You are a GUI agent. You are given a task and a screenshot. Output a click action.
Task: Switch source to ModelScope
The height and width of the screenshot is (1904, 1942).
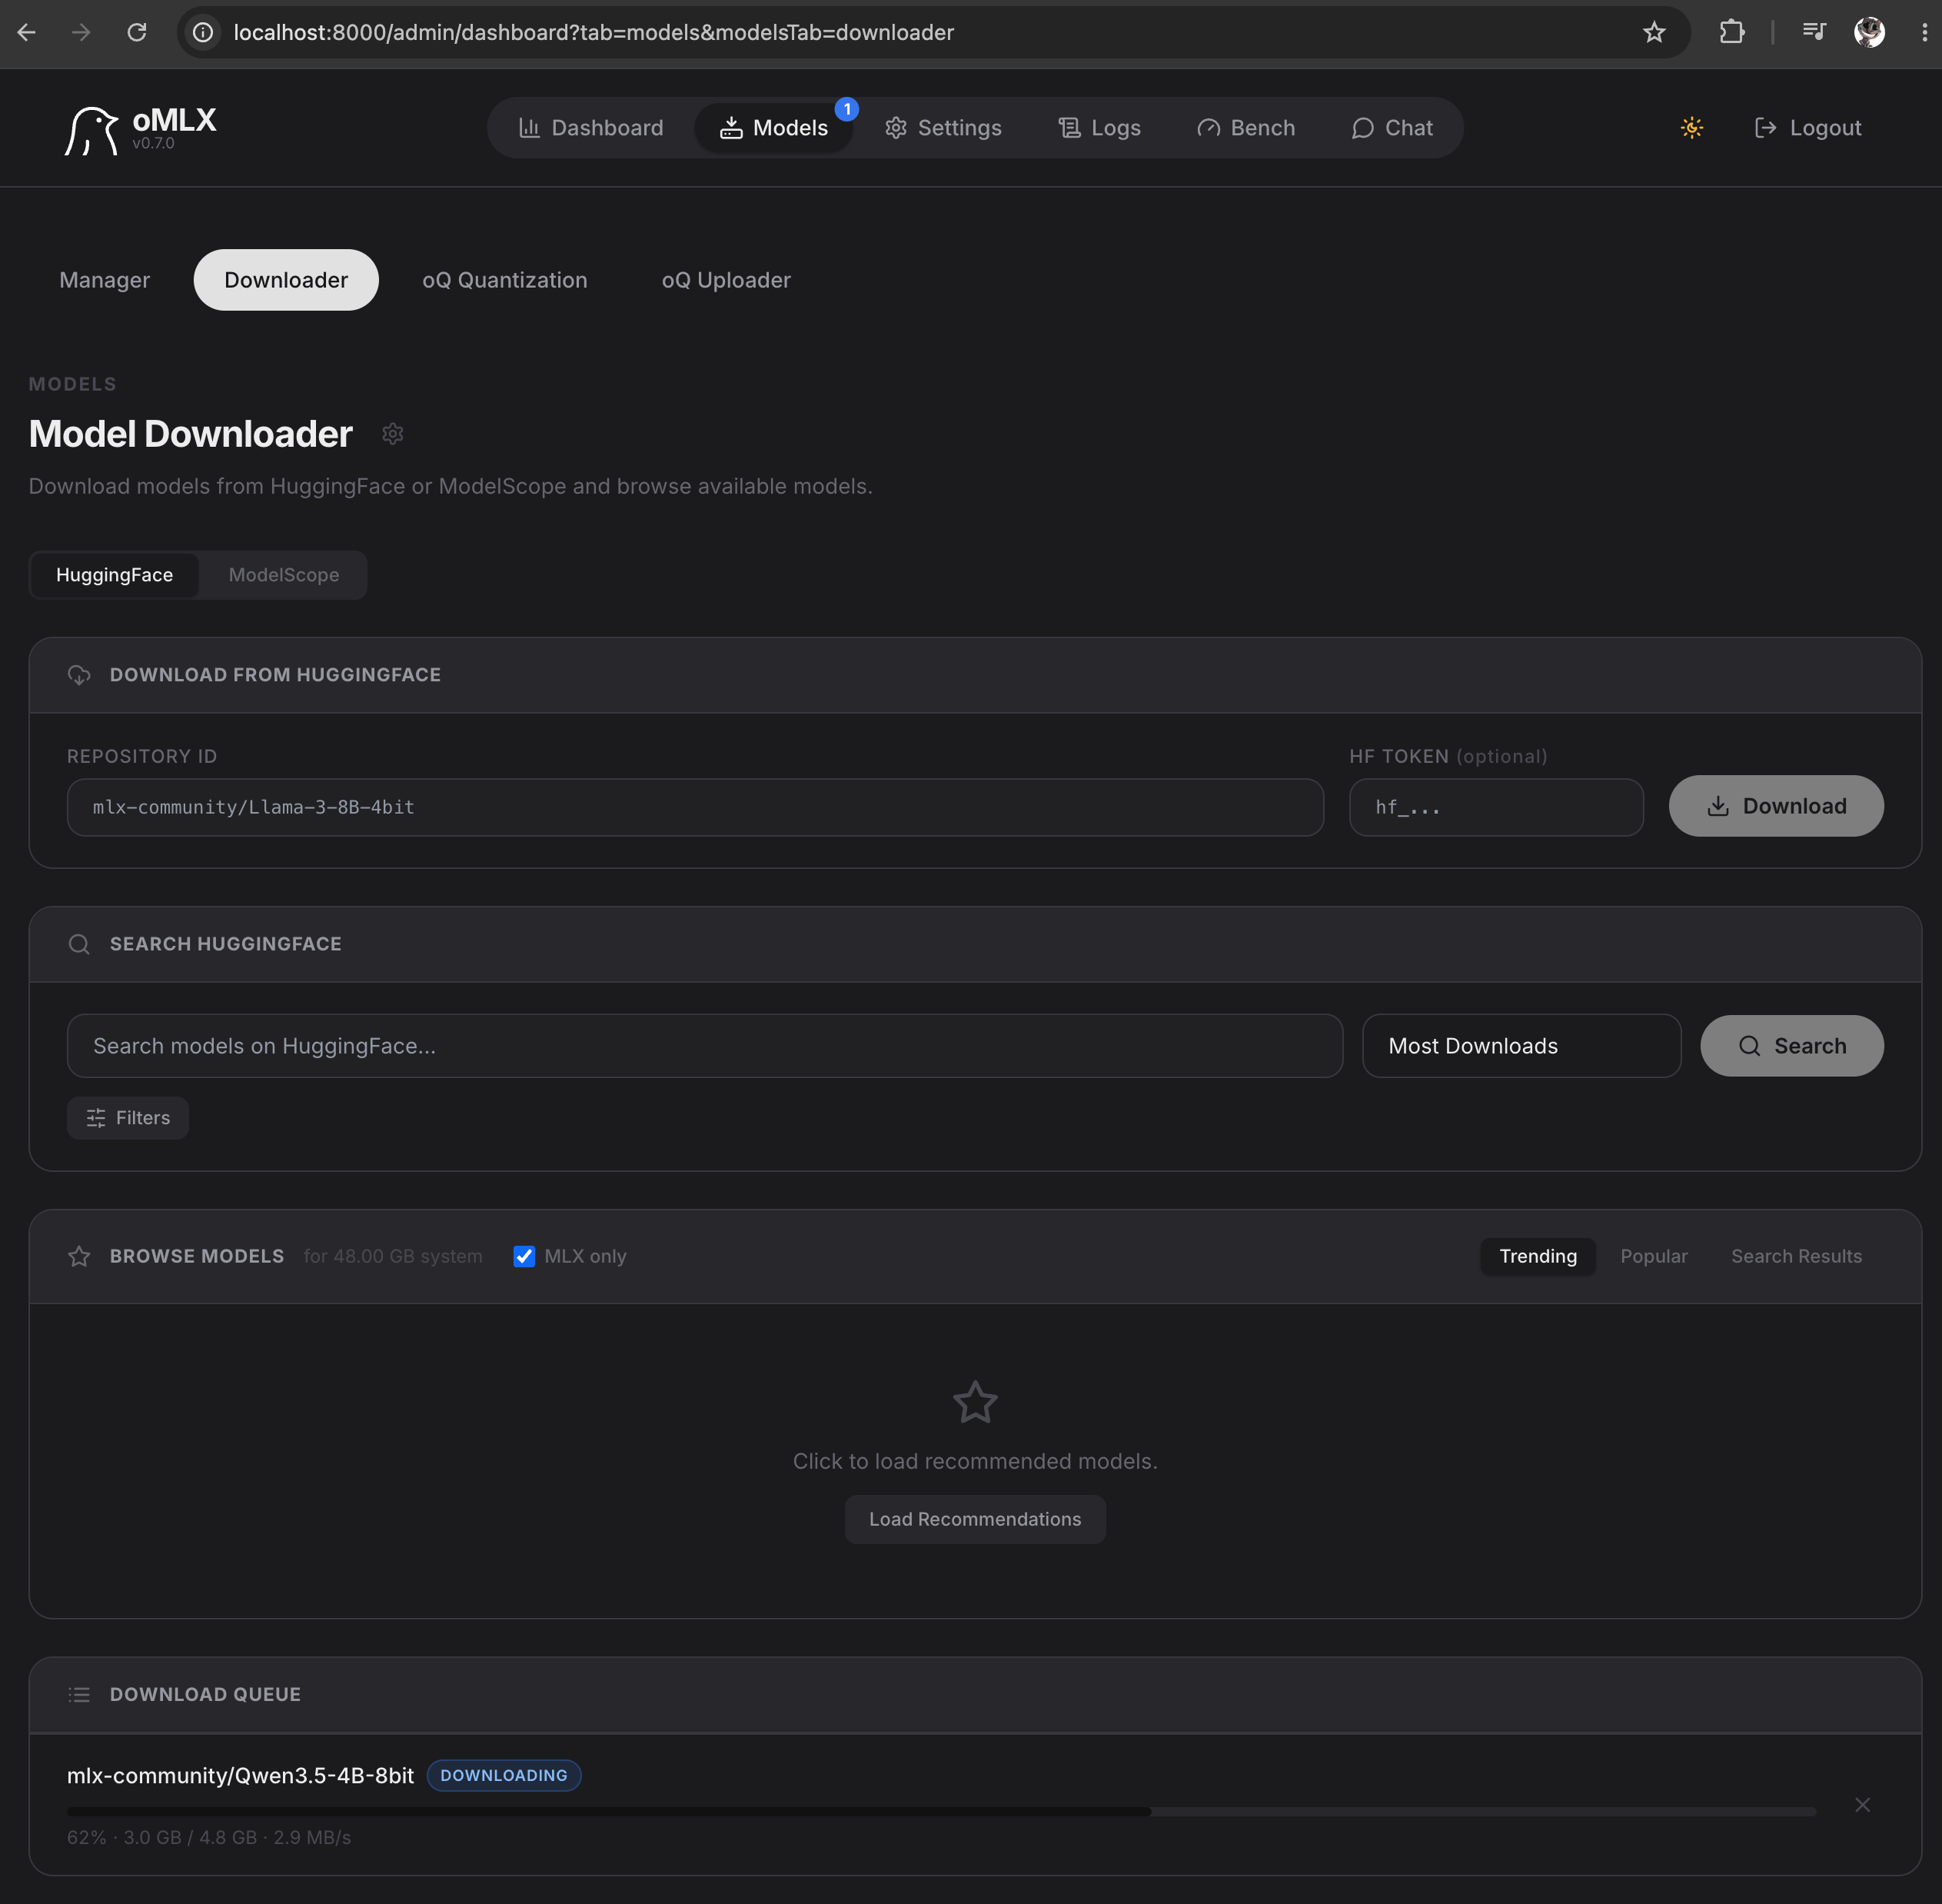[284, 575]
